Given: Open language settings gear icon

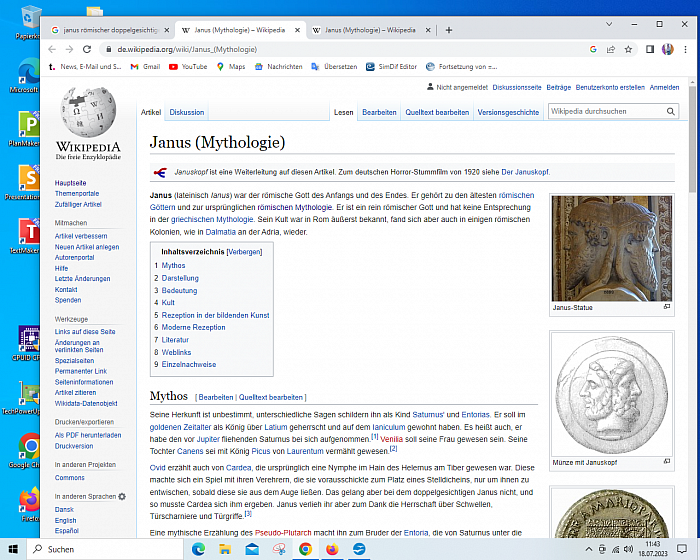Looking at the screenshot, I should (122, 496).
